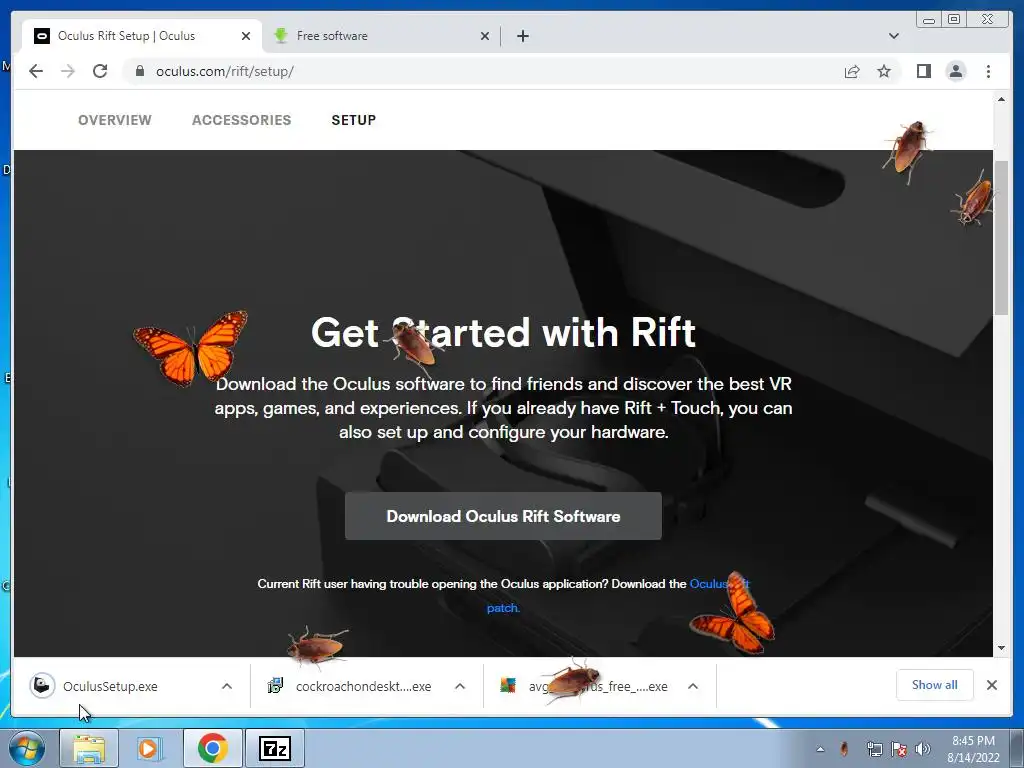
Task: Bookmark this page with the star
Action: [x=884, y=71]
